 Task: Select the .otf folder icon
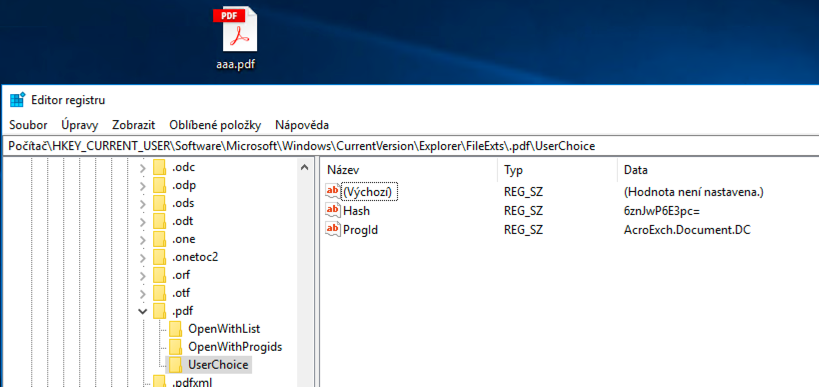(159, 292)
